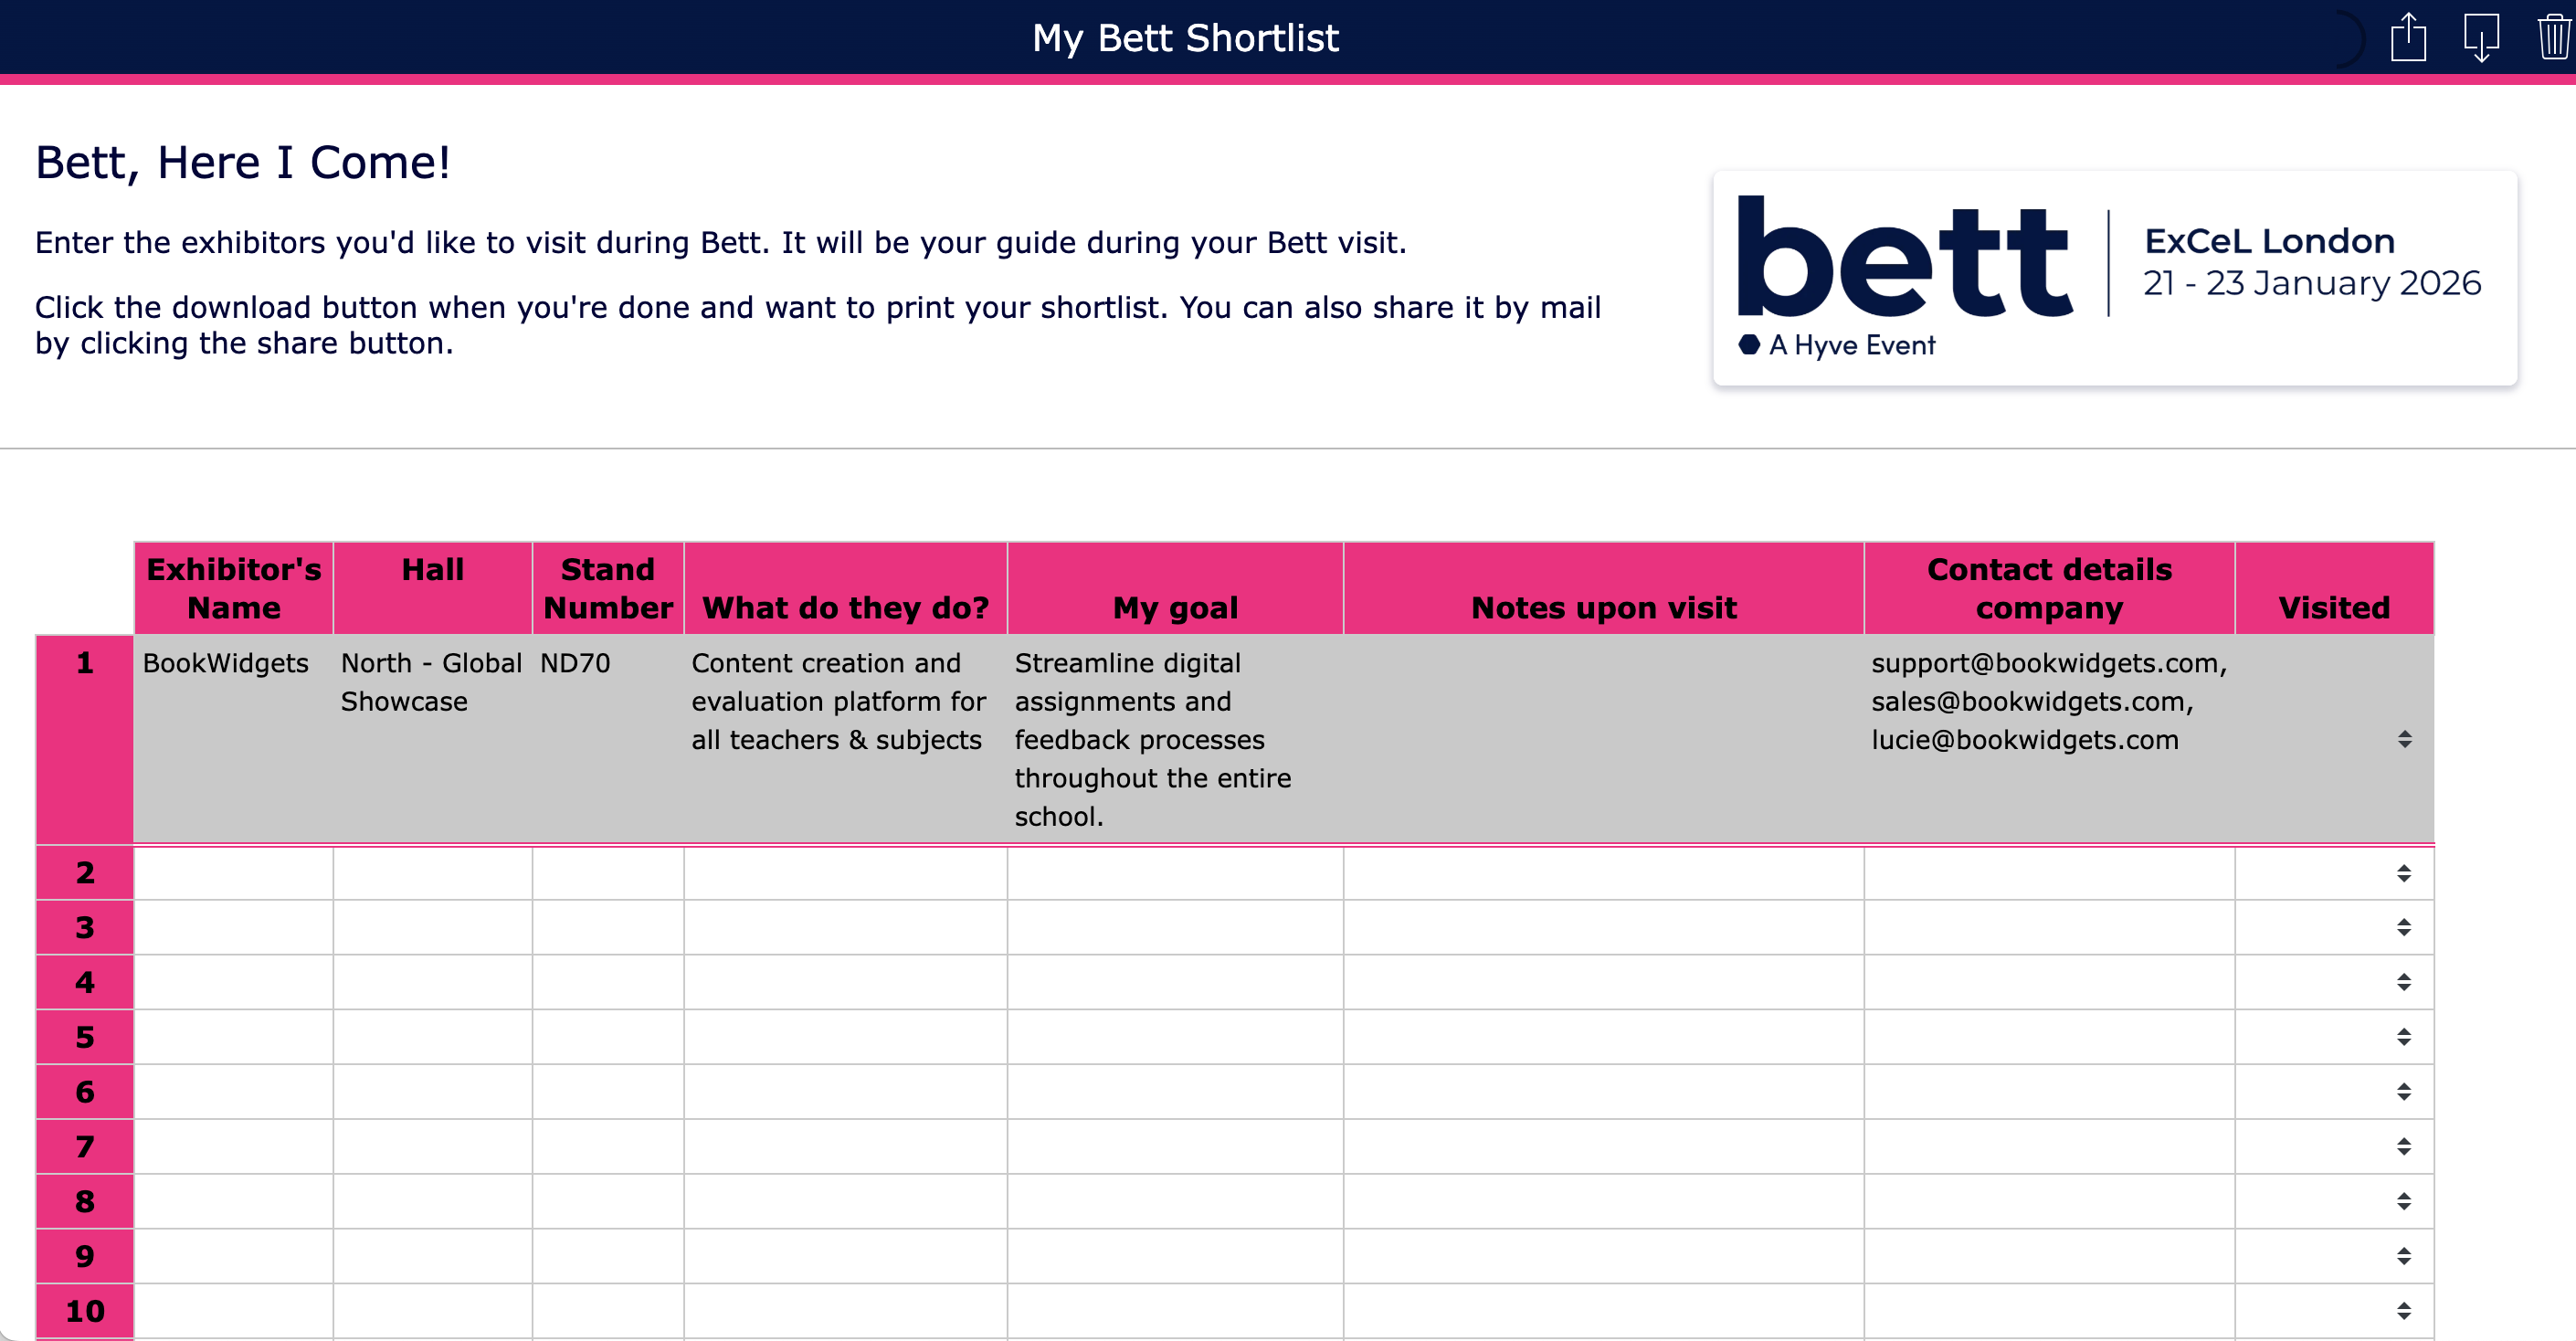The height and width of the screenshot is (1341, 2576).
Task: Click the Hall column header
Action: pos(432,570)
